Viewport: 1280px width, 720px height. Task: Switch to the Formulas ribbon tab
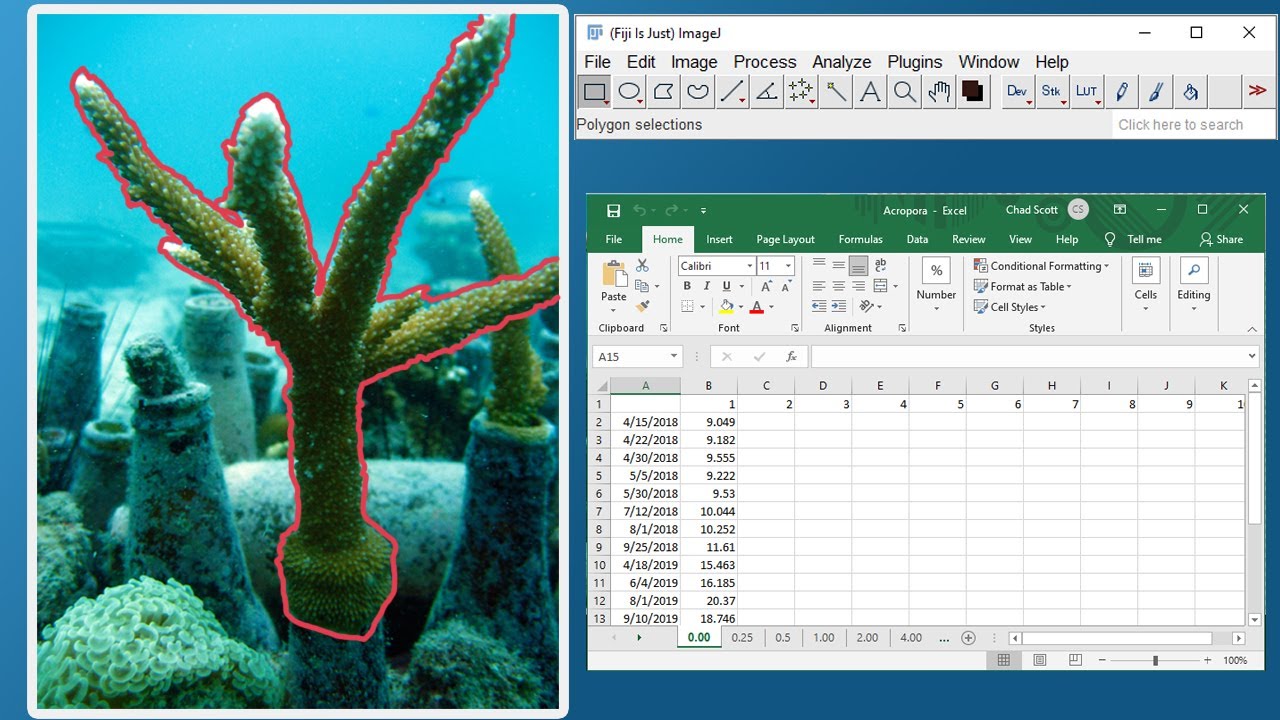[860, 240]
